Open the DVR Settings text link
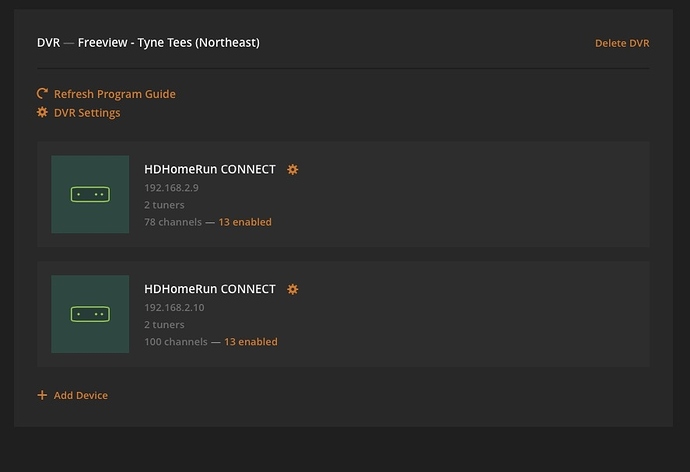The height and width of the screenshot is (472, 690). click(x=87, y=113)
